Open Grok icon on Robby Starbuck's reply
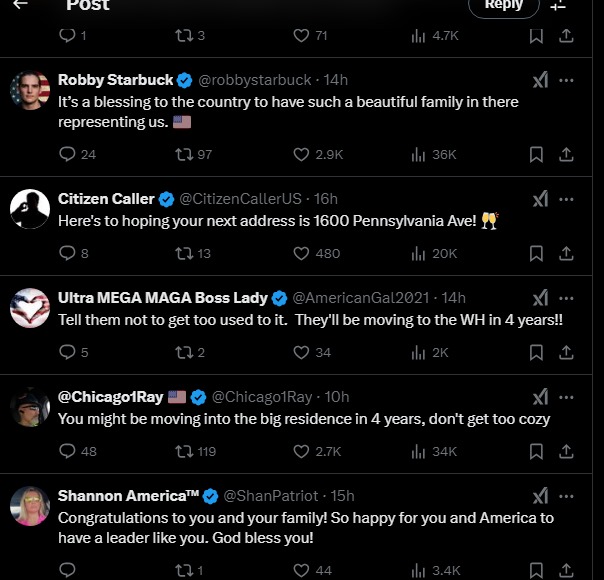This screenshot has height=580, width=604. (539, 80)
